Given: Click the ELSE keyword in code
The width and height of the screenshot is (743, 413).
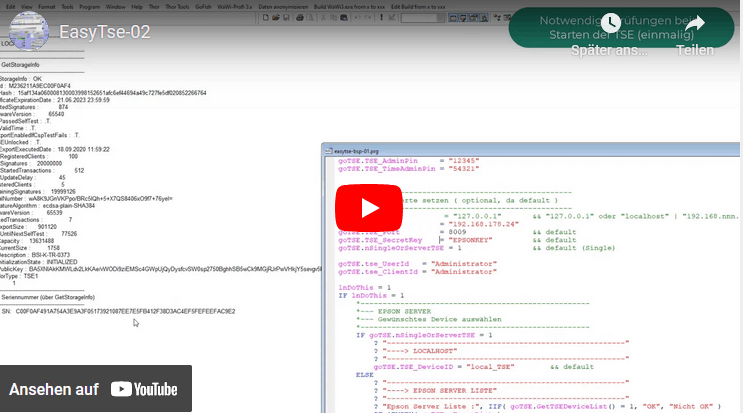Looking at the screenshot, I should pyautogui.click(x=365, y=375).
